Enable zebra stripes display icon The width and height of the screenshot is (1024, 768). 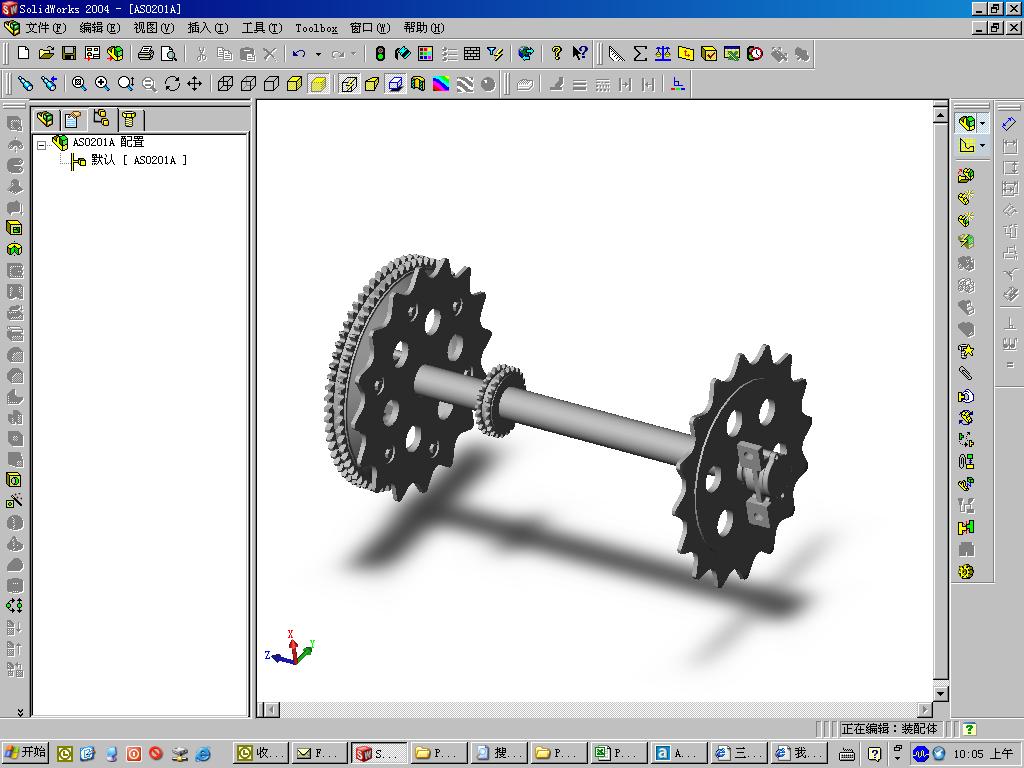[x=464, y=84]
